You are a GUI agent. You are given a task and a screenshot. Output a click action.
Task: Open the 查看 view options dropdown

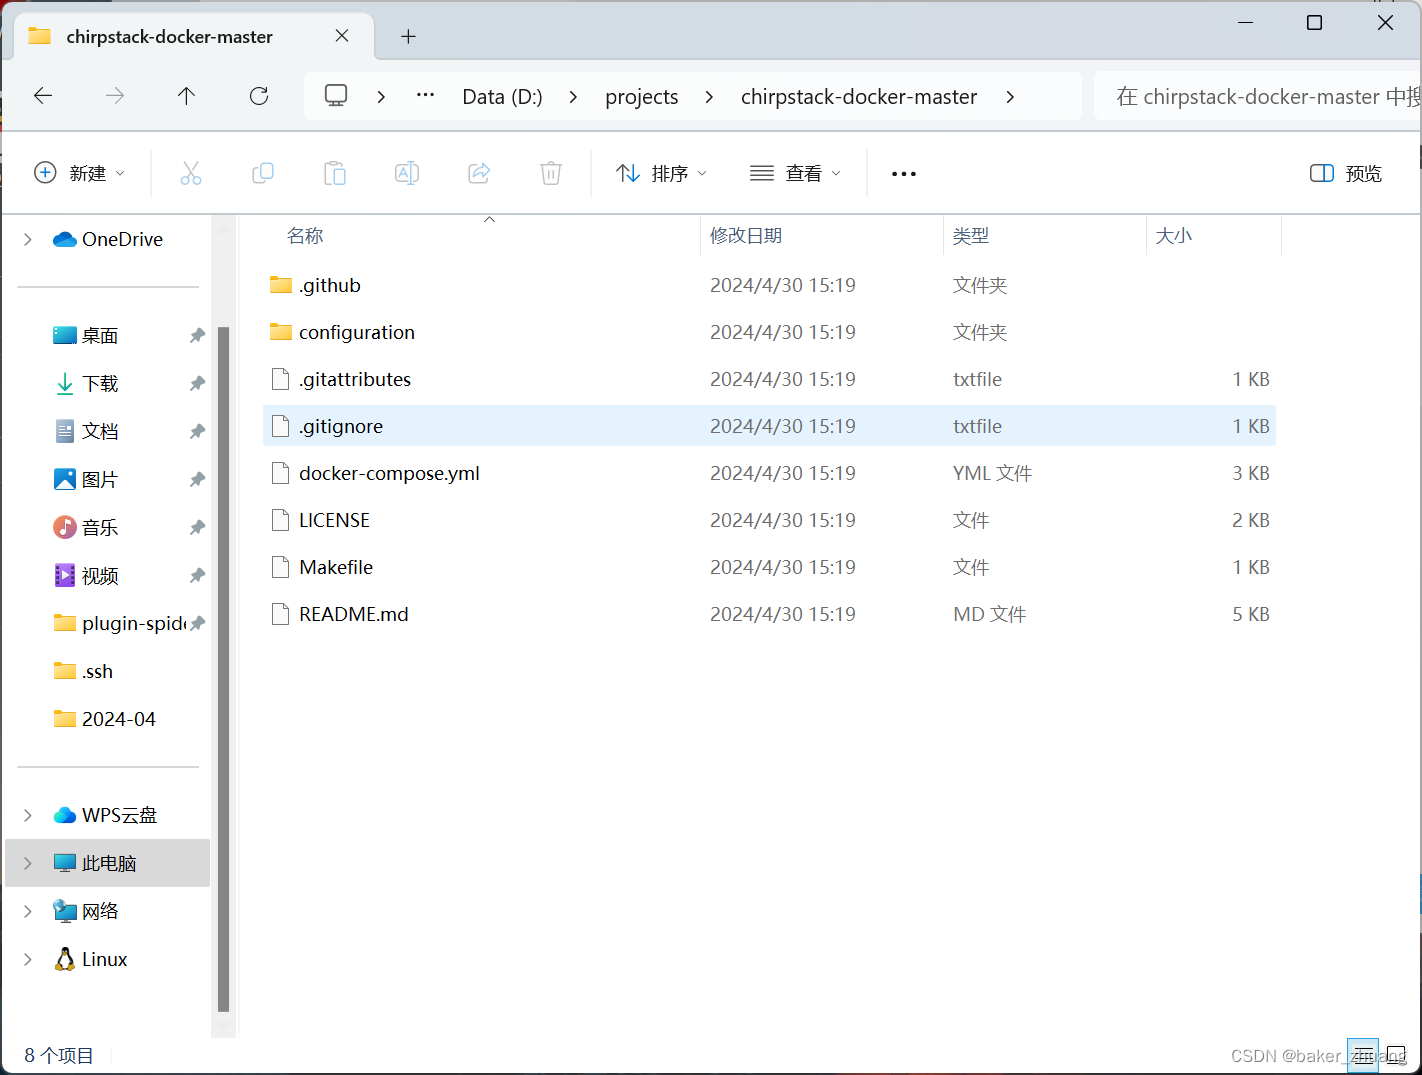pos(795,172)
